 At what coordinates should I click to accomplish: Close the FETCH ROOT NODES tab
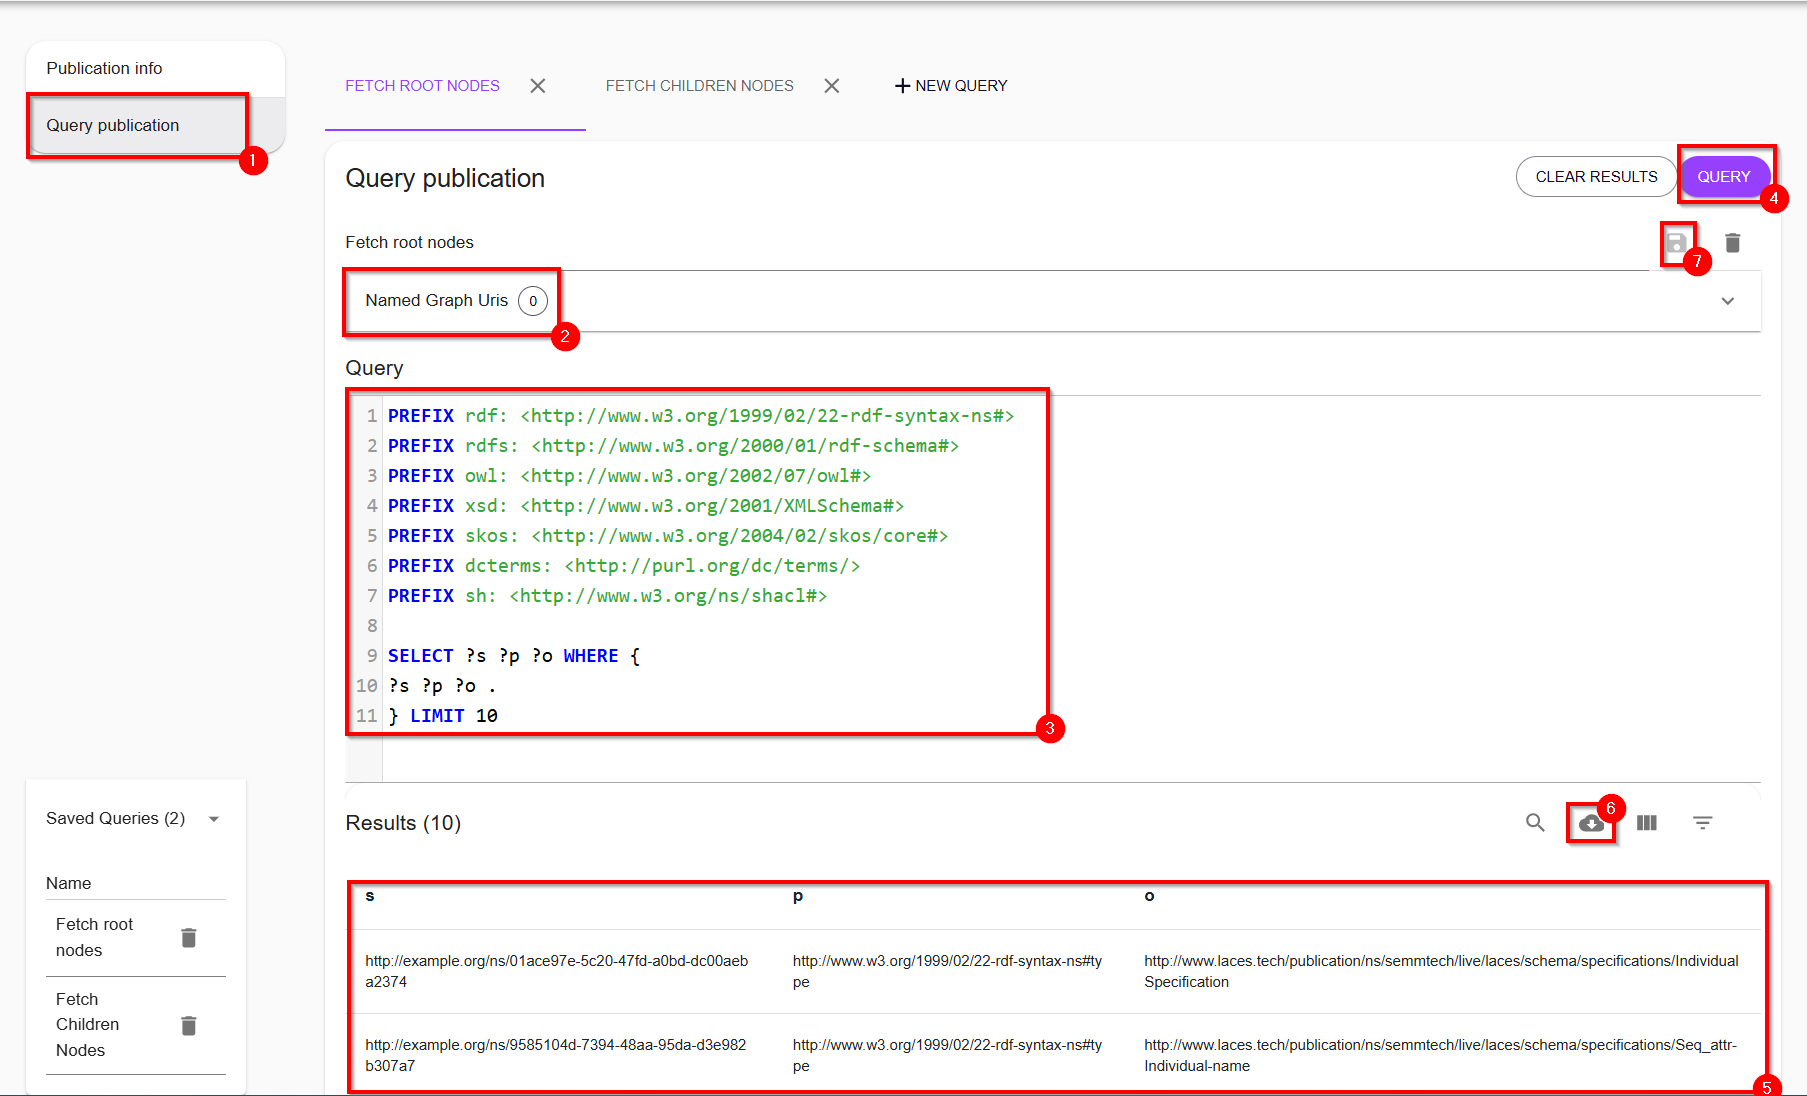[538, 85]
